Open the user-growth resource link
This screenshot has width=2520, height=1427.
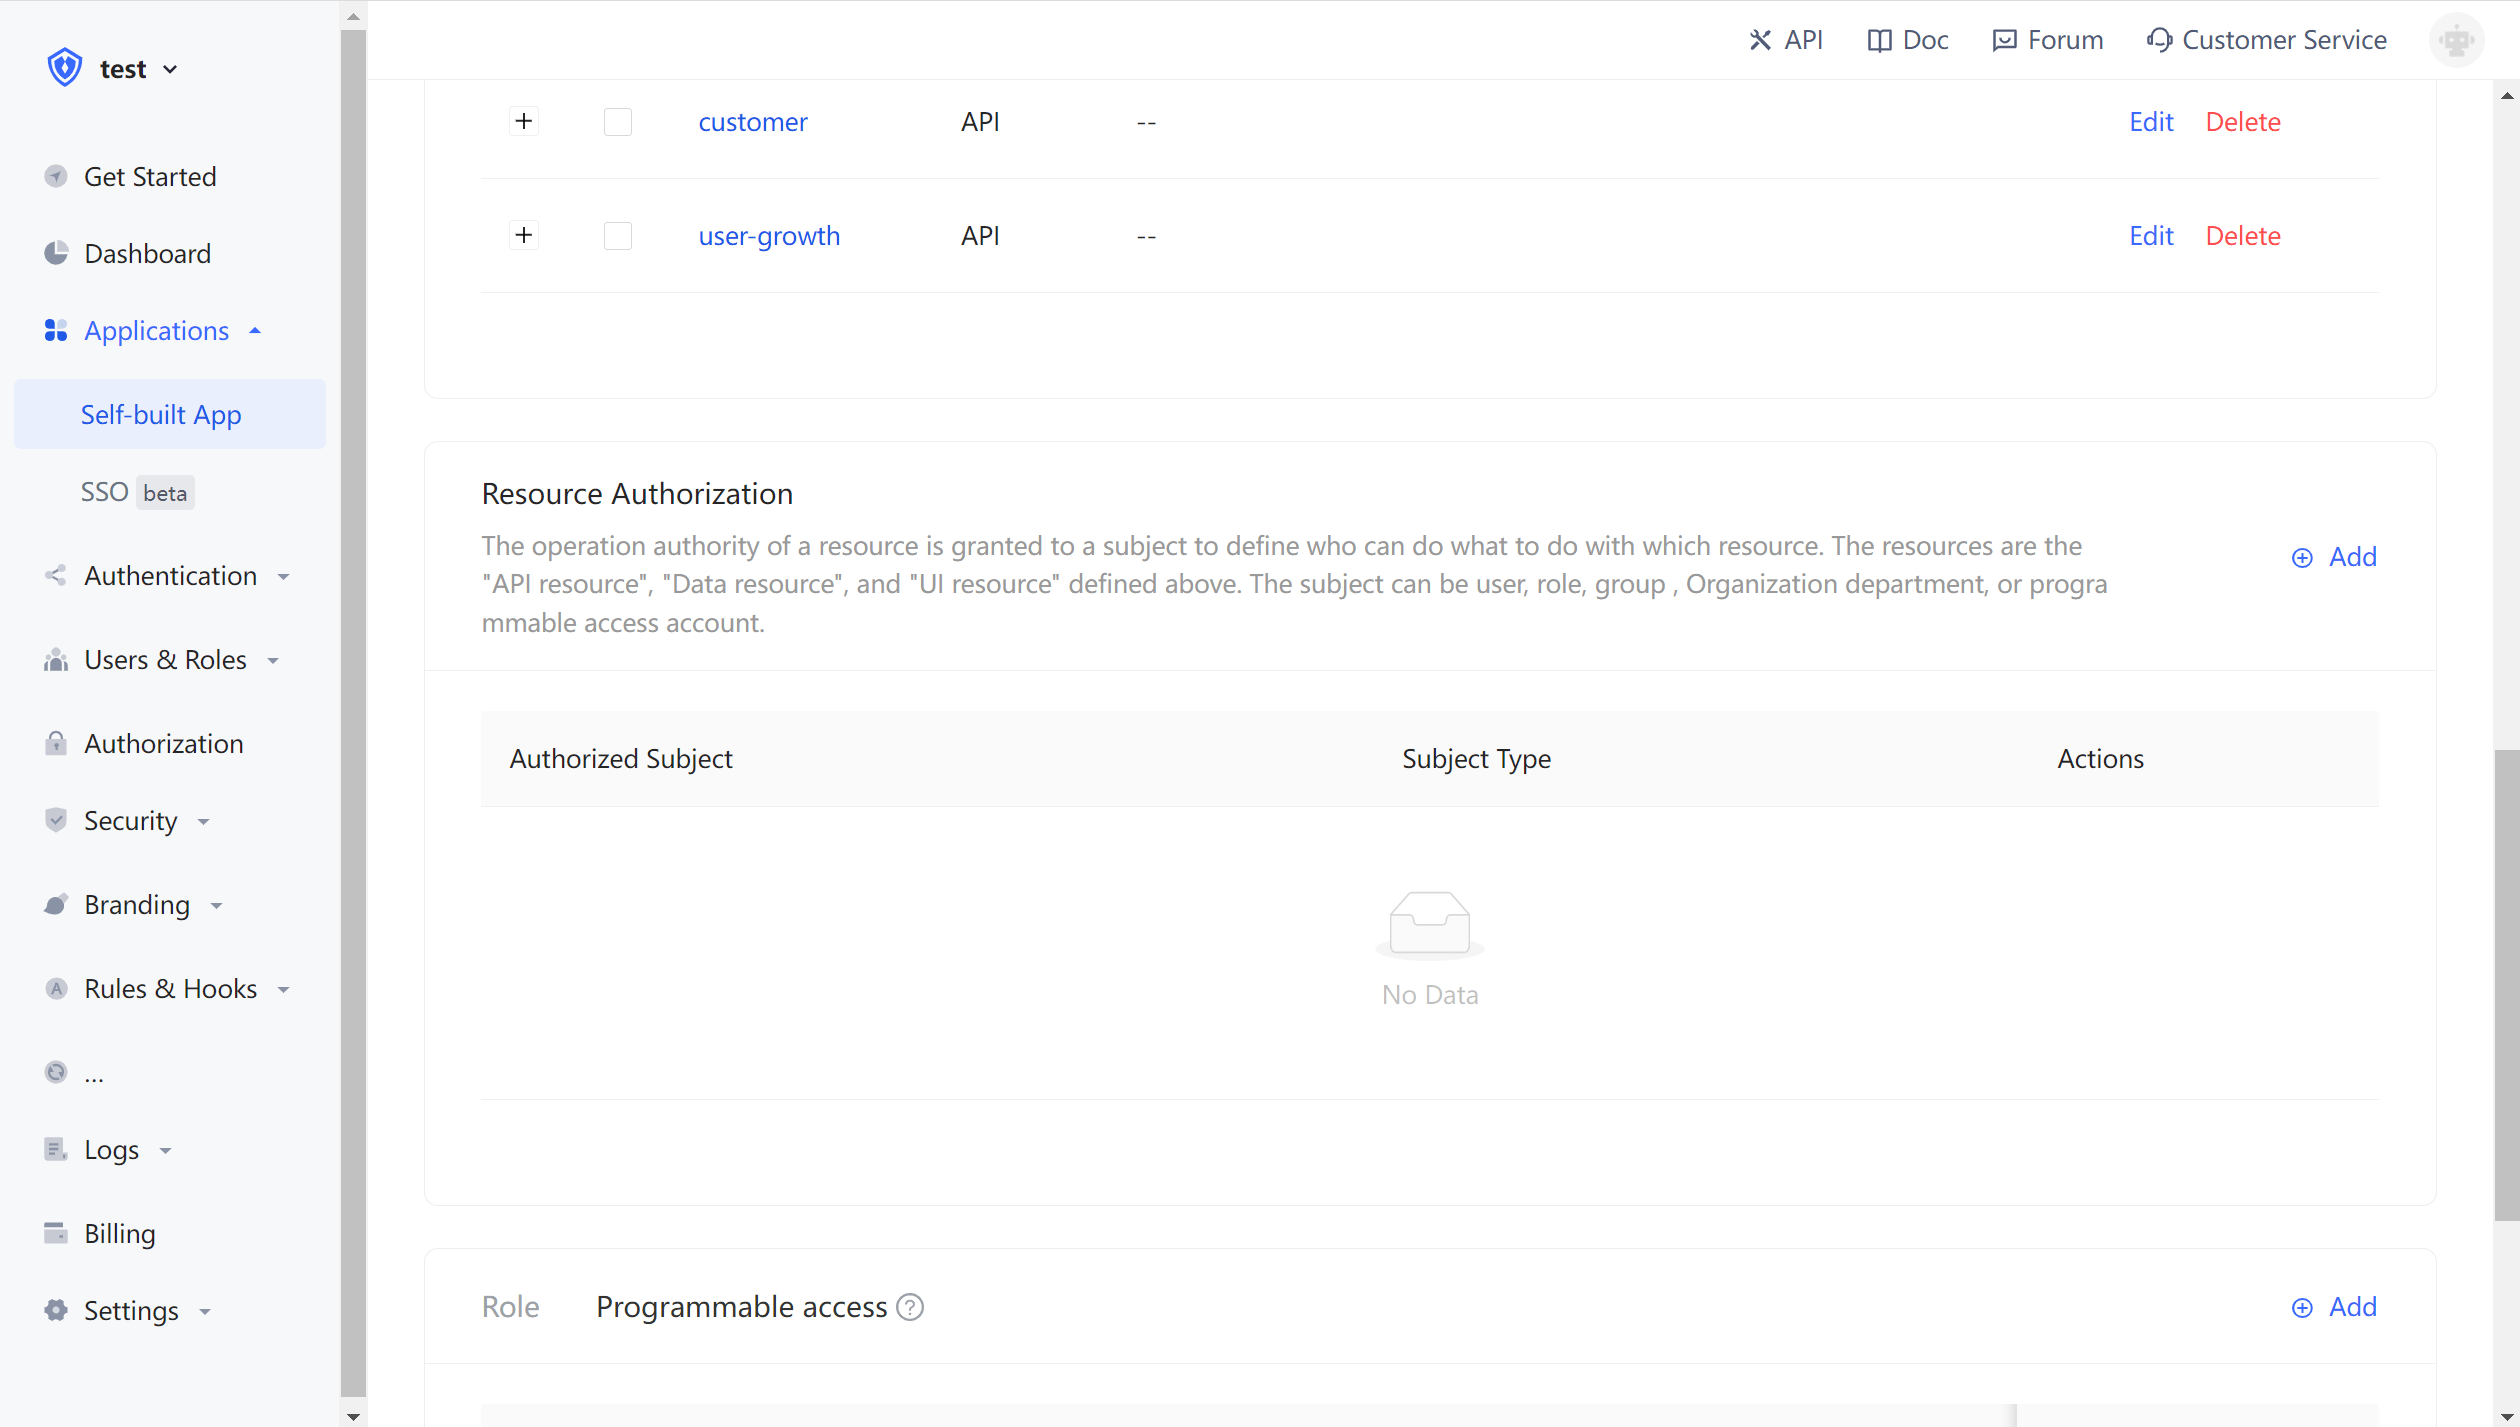point(769,236)
